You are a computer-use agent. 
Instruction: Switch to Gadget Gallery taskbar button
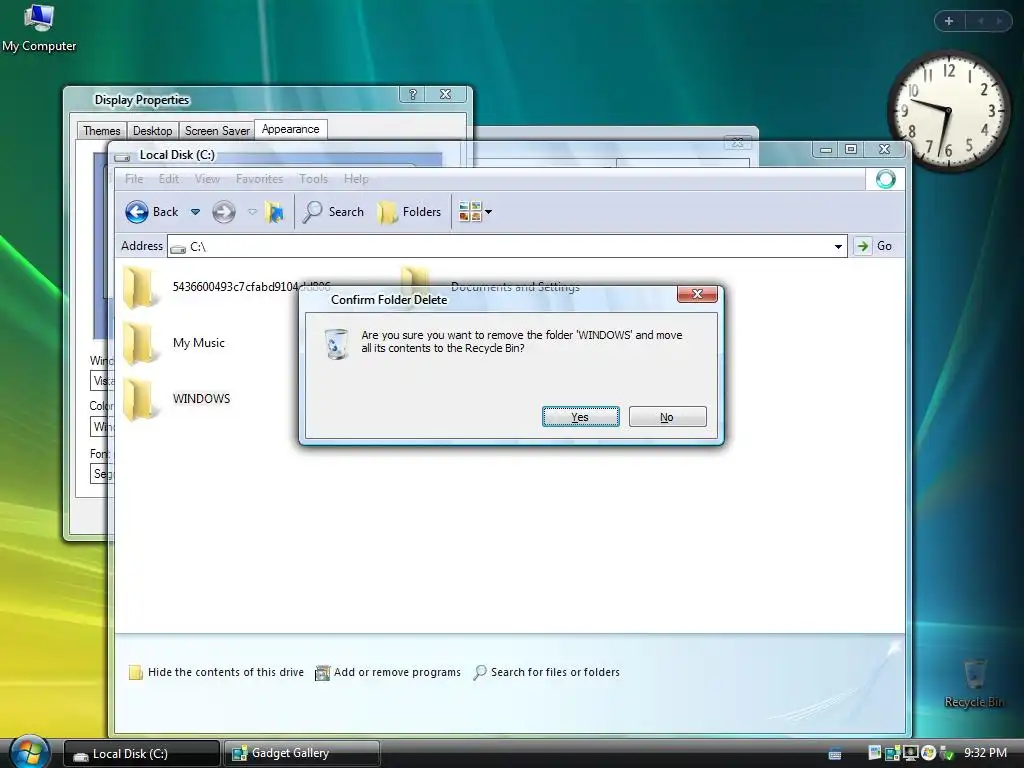(x=302, y=754)
